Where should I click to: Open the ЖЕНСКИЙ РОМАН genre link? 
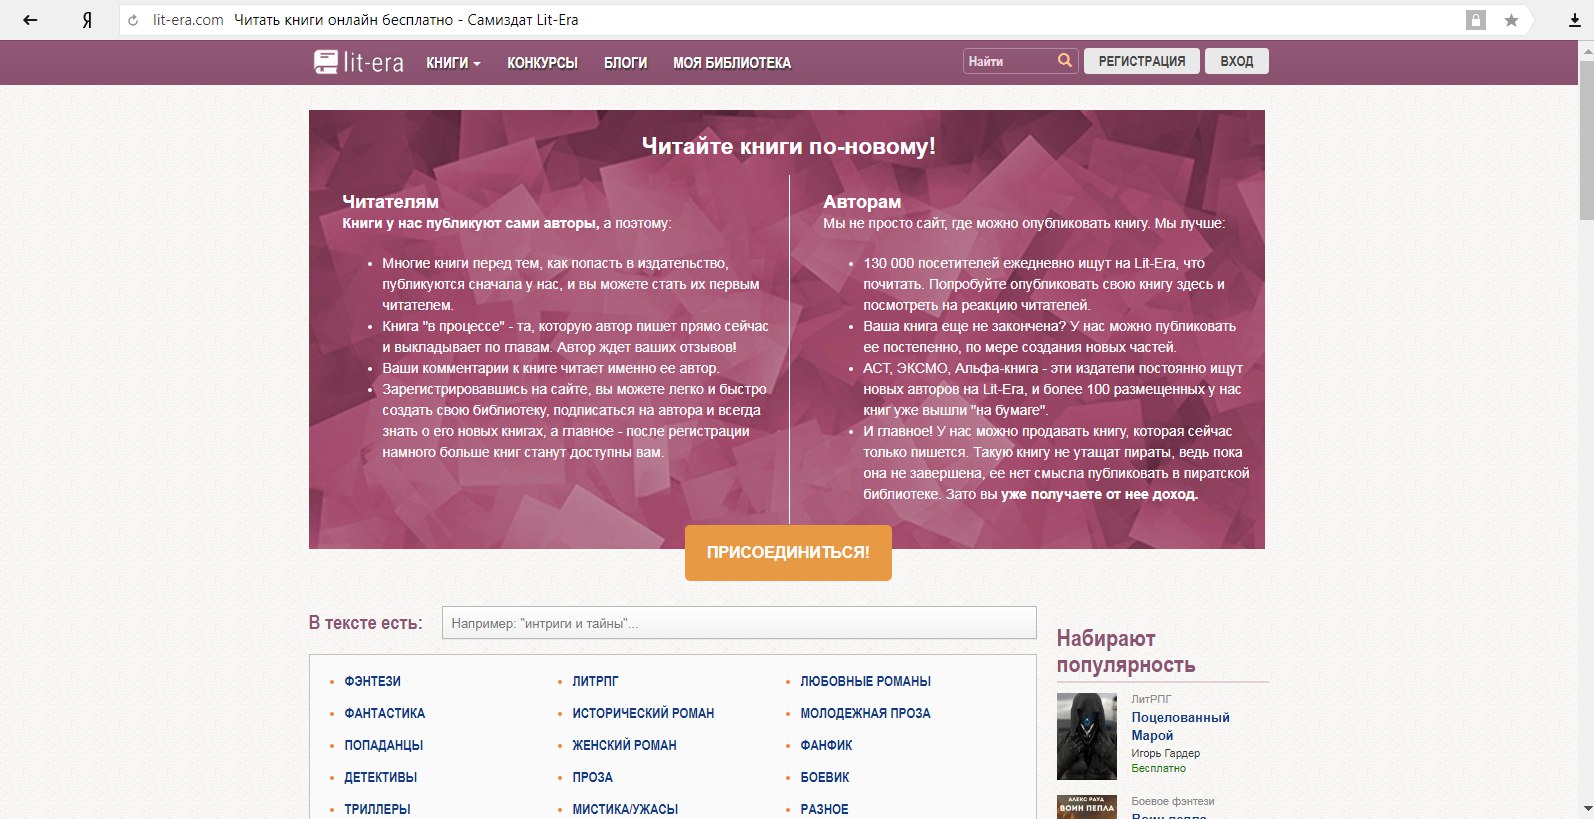coord(624,745)
